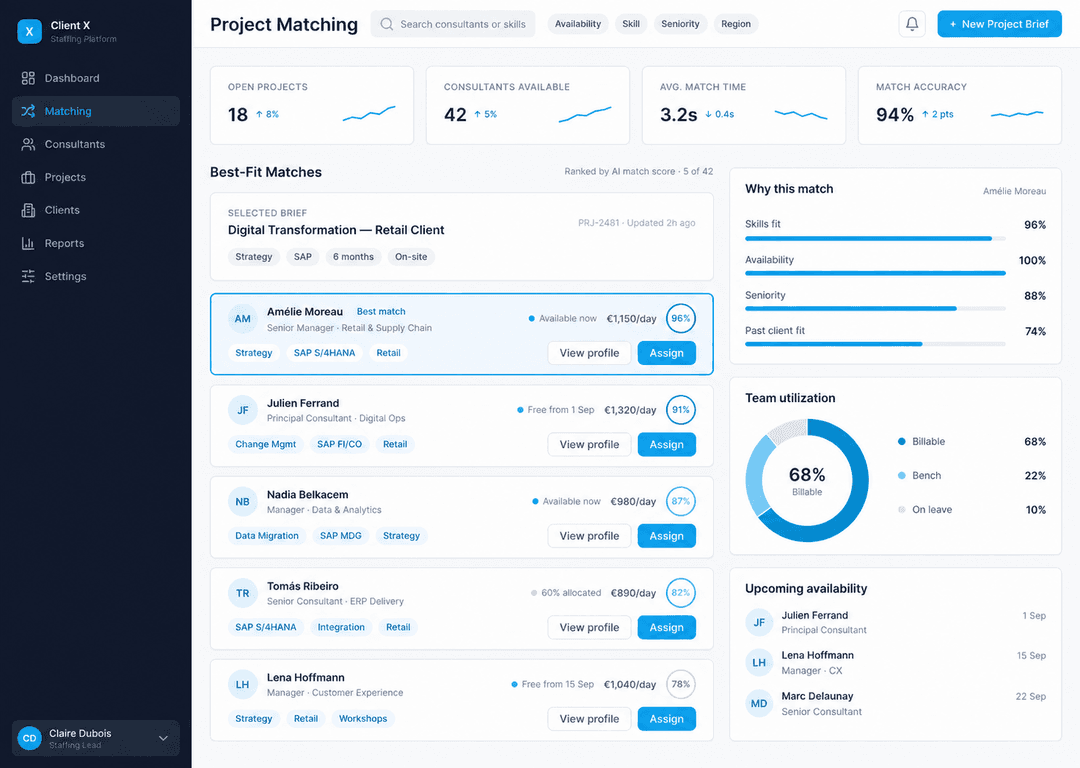This screenshot has width=1080, height=768.
Task: Click the Billable legend entry
Action: pyautogui.click(x=972, y=442)
